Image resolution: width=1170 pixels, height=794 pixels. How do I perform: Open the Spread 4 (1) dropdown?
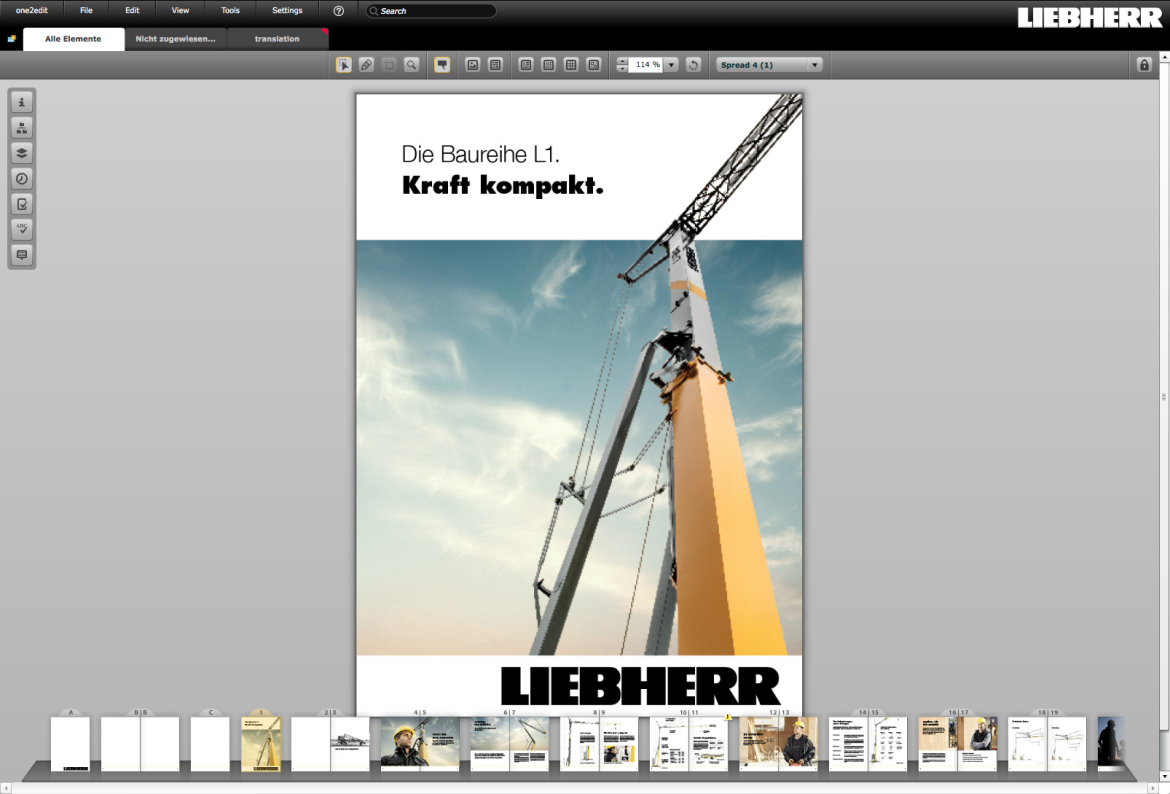click(769, 65)
